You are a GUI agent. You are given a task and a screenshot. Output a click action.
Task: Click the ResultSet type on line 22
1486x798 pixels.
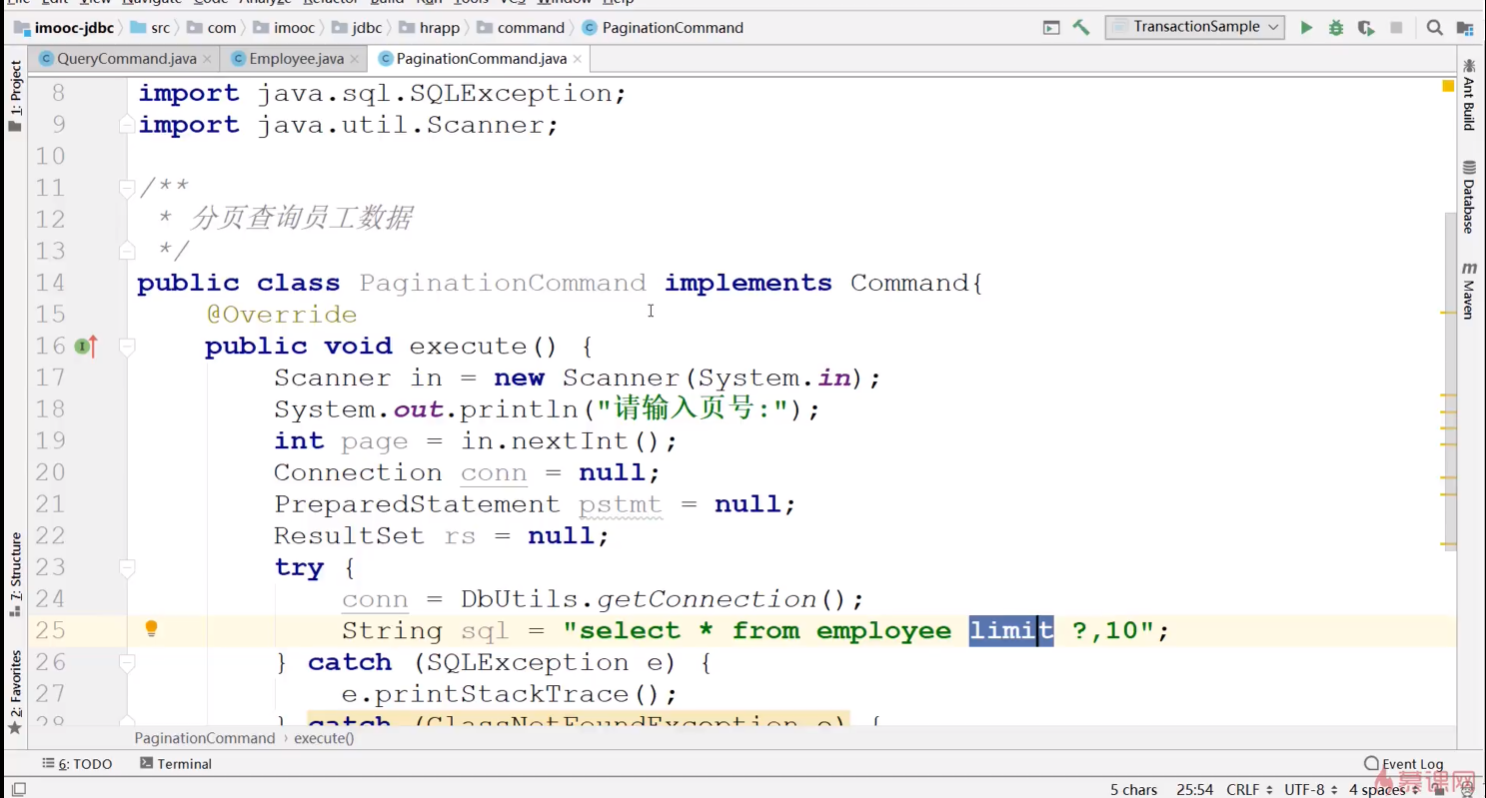click(x=350, y=536)
